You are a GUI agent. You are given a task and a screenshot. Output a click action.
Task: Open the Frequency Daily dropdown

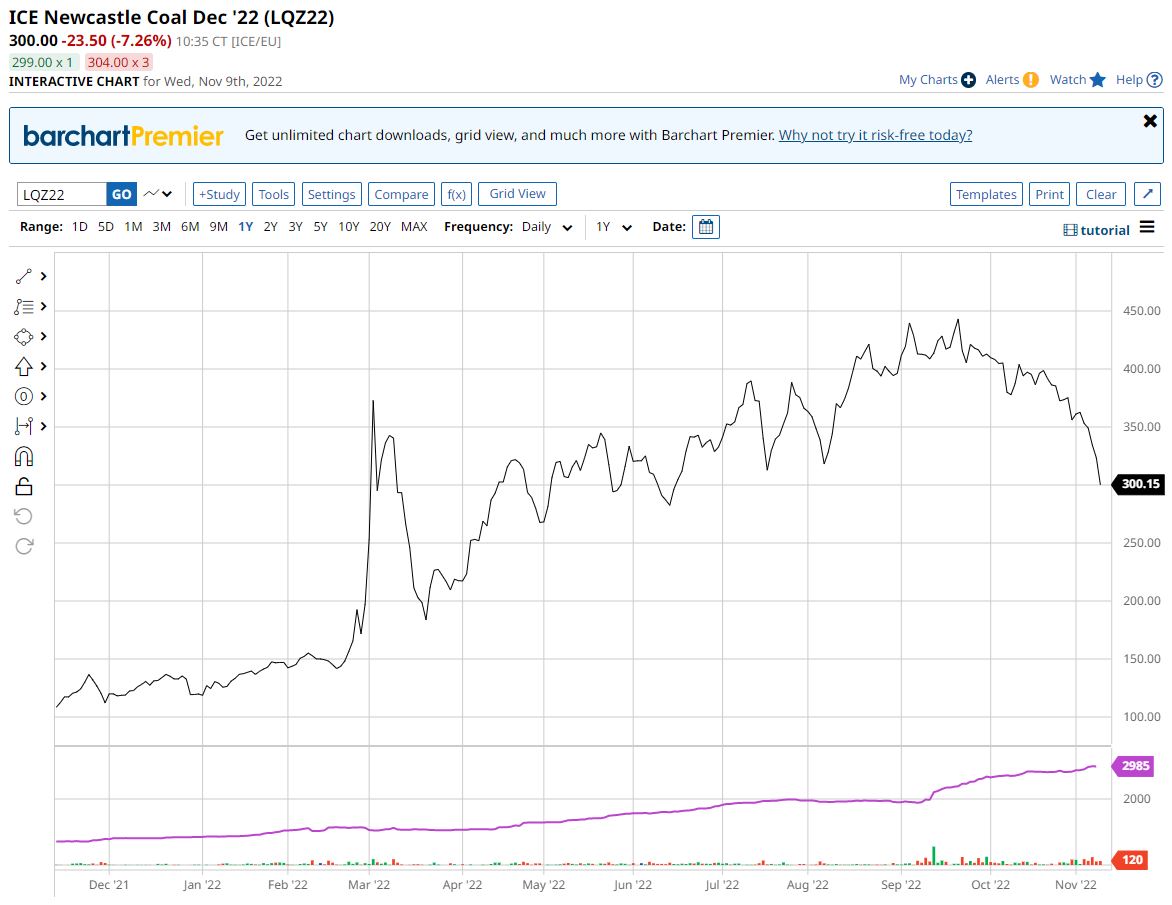pyautogui.click(x=547, y=227)
